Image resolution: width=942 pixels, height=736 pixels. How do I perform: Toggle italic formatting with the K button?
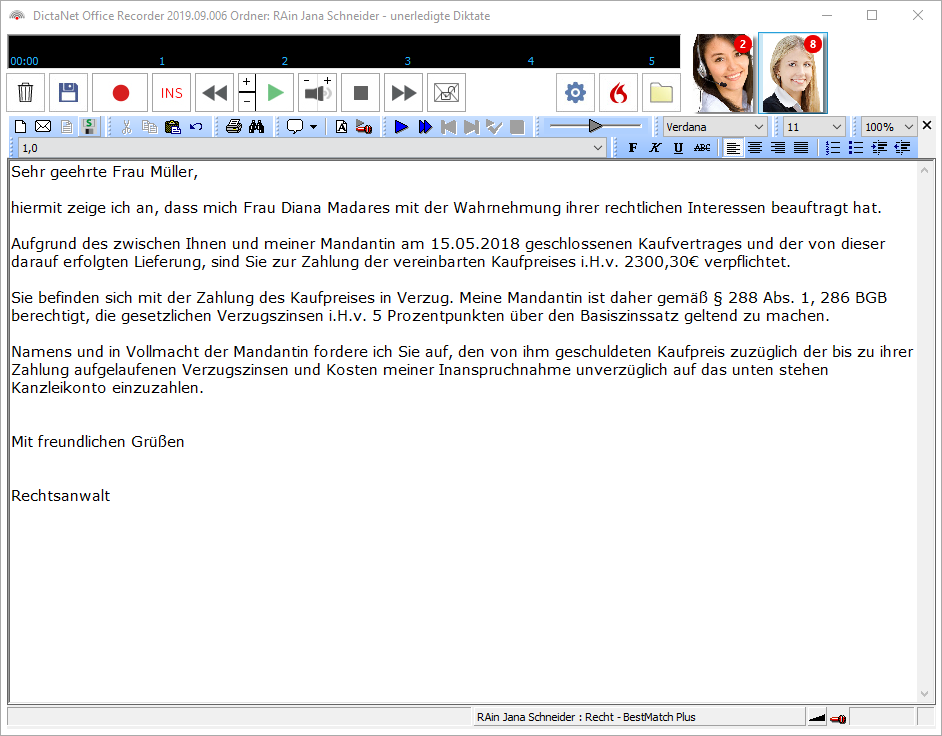click(655, 148)
